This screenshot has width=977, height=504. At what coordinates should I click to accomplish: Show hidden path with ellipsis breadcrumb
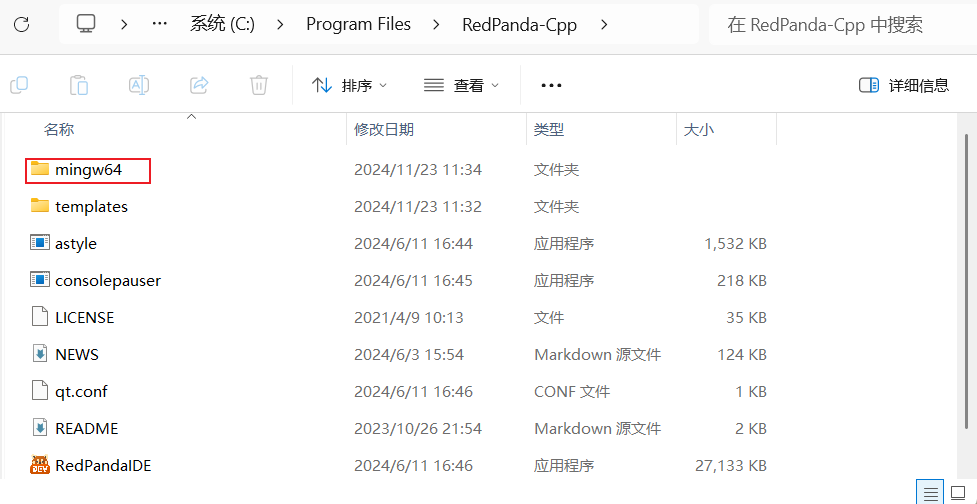coord(160,24)
